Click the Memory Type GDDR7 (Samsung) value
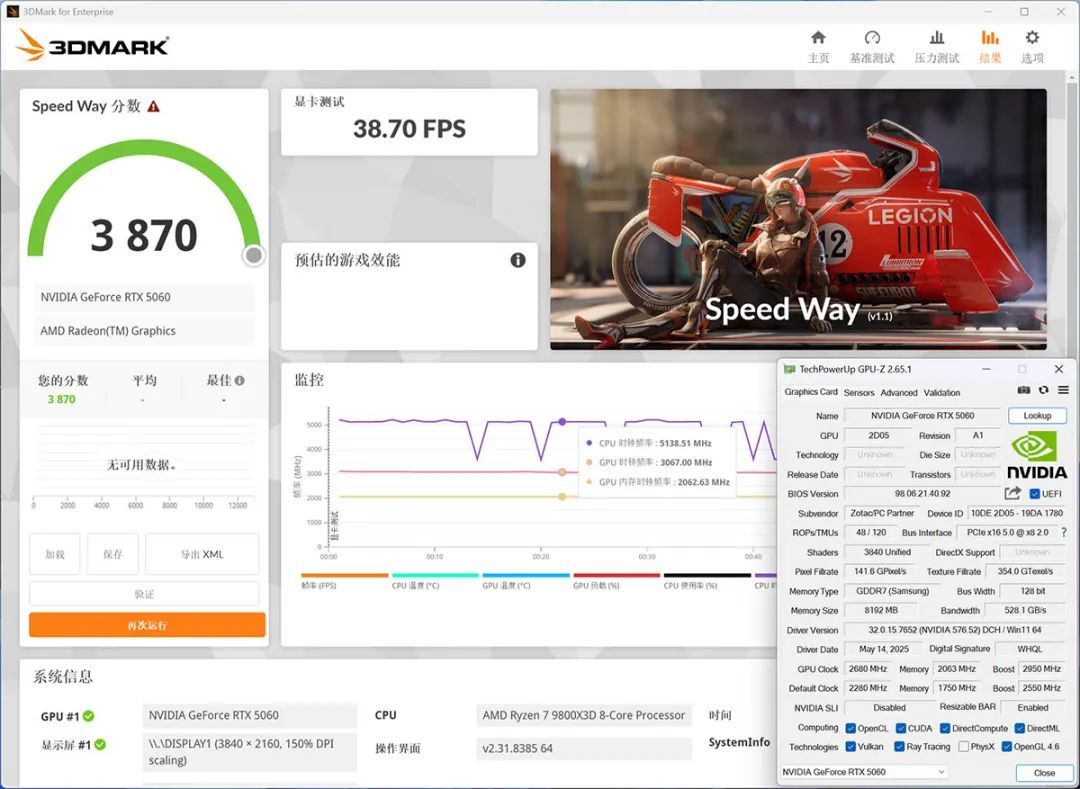1080x789 pixels. pos(892,591)
